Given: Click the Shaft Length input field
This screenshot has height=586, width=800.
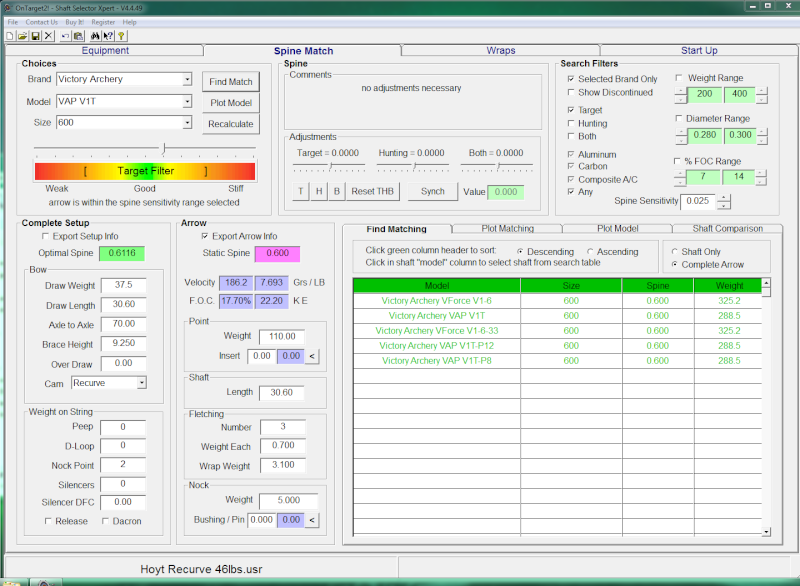Looking at the screenshot, I should click(282, 393).
